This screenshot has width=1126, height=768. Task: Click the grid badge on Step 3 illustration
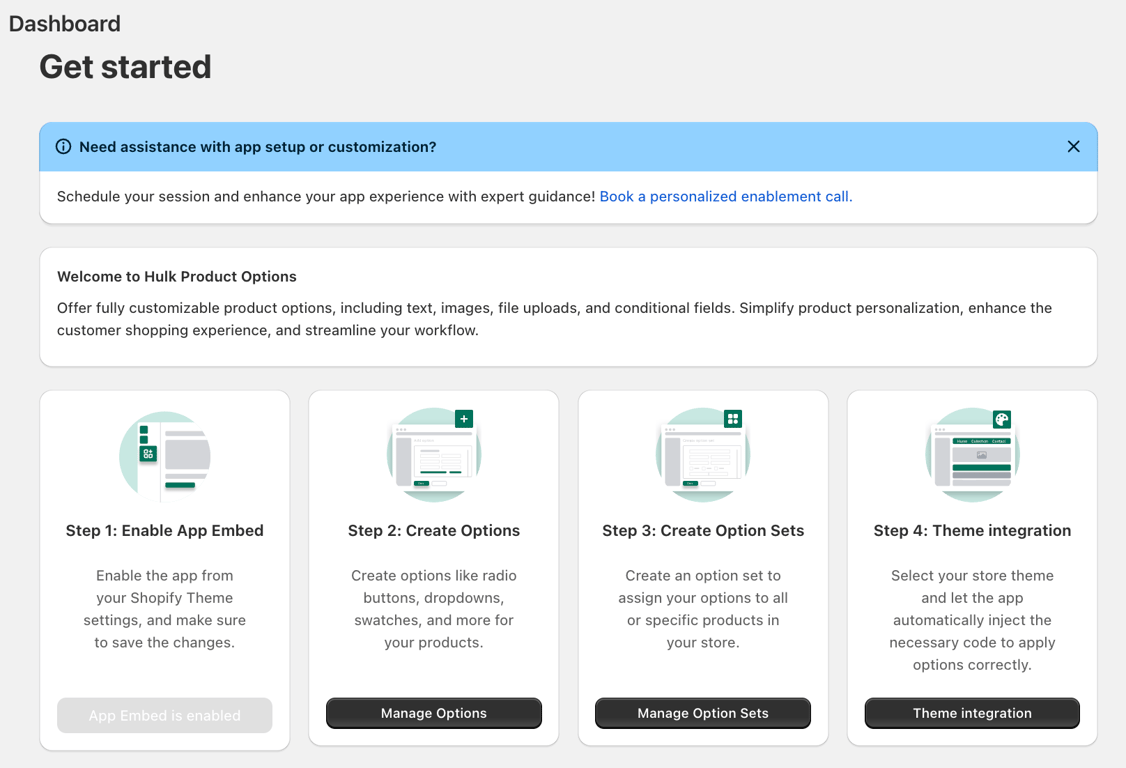pos(732,419)
